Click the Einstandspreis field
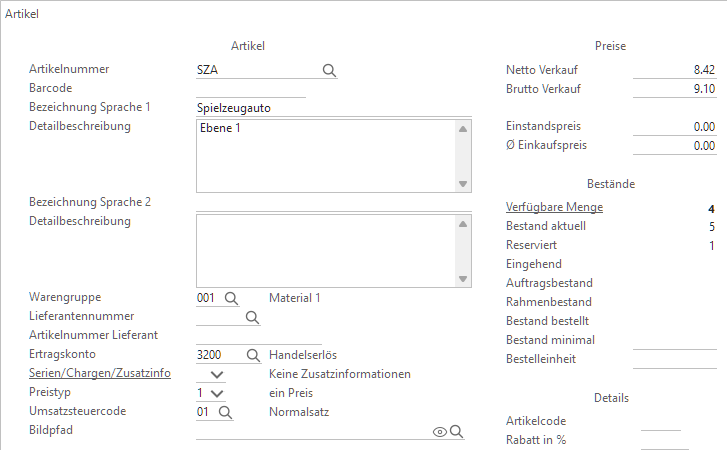The image size is (727, 450). coord(675,127)
